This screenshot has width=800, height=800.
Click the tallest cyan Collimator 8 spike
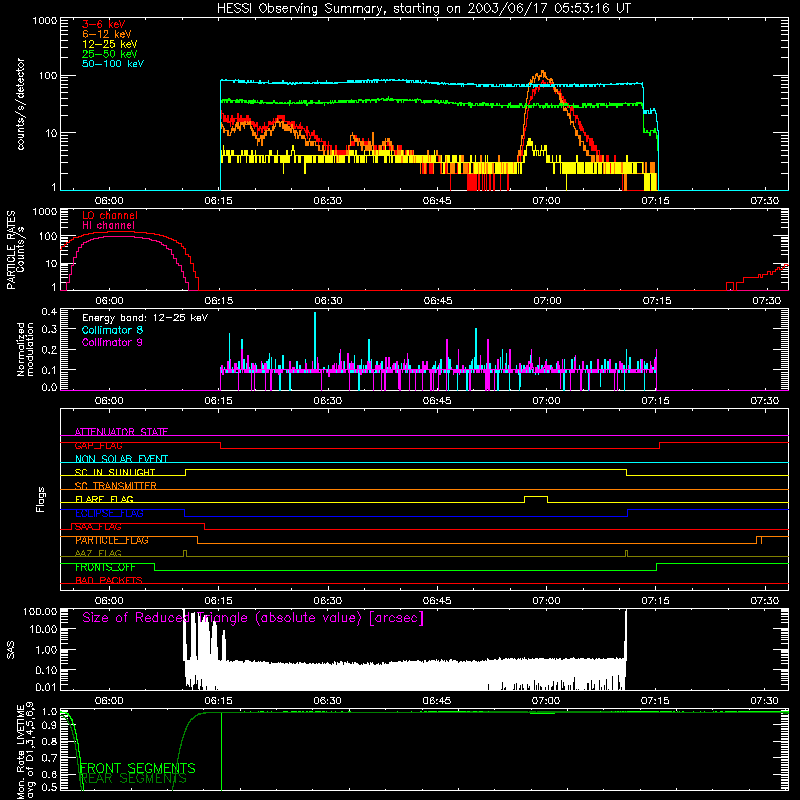[315, 341]
